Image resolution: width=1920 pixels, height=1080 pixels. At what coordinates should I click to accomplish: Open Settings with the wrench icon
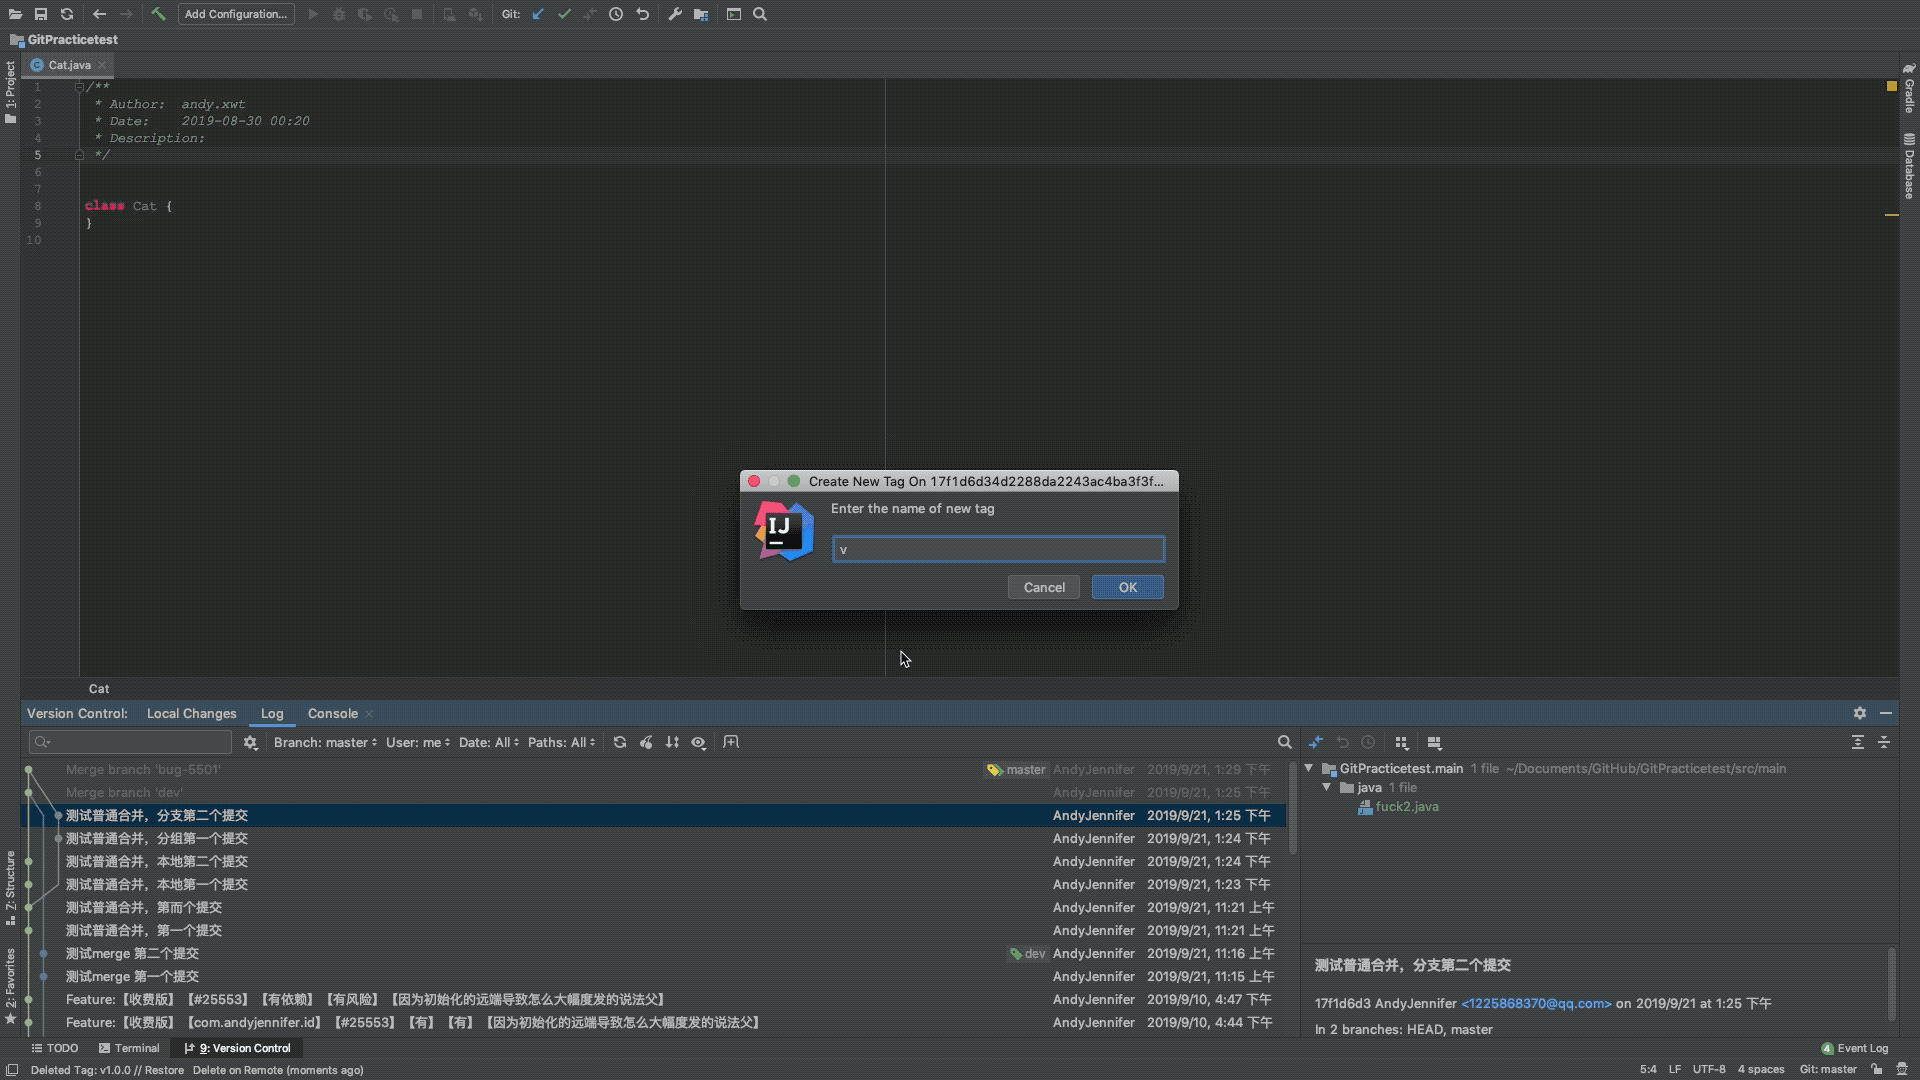[675, 14]
